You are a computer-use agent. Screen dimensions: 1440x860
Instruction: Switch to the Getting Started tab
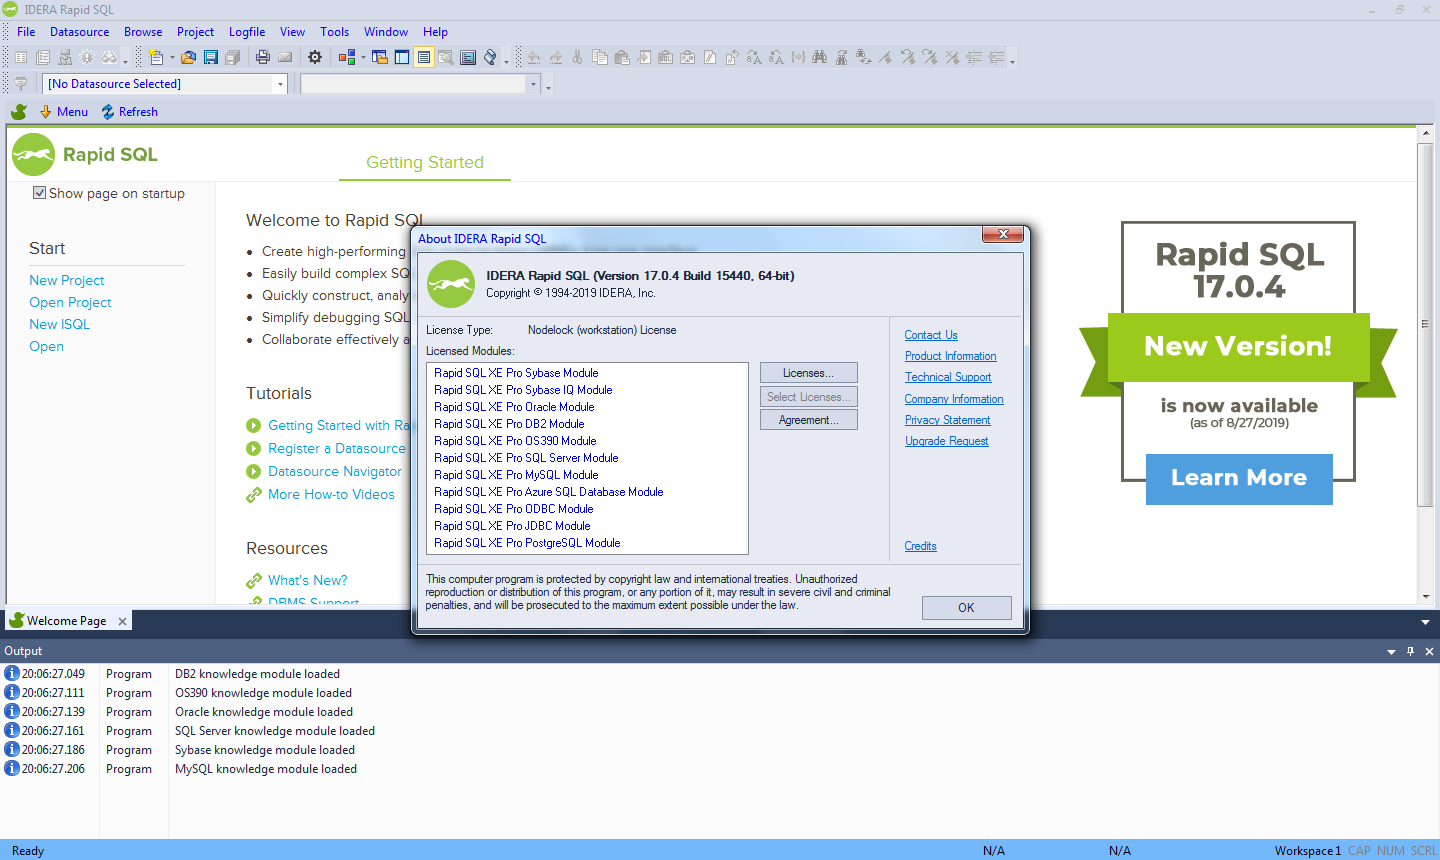pos(425,162)
